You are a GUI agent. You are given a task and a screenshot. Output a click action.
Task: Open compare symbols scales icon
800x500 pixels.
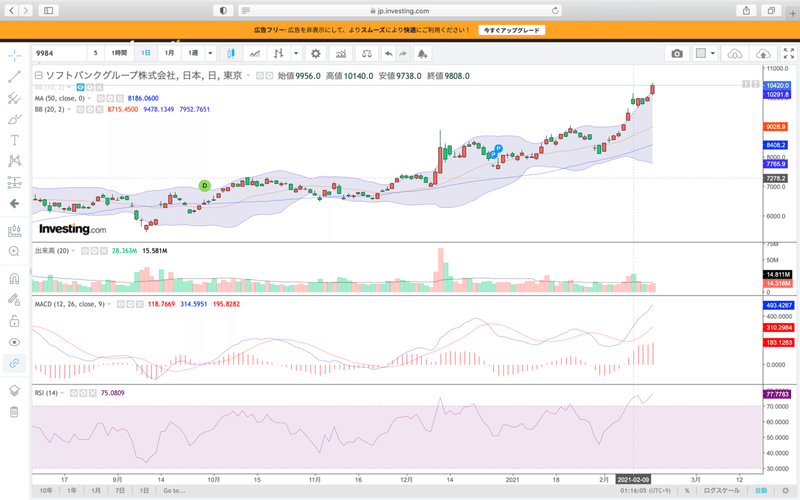point(366,53)
